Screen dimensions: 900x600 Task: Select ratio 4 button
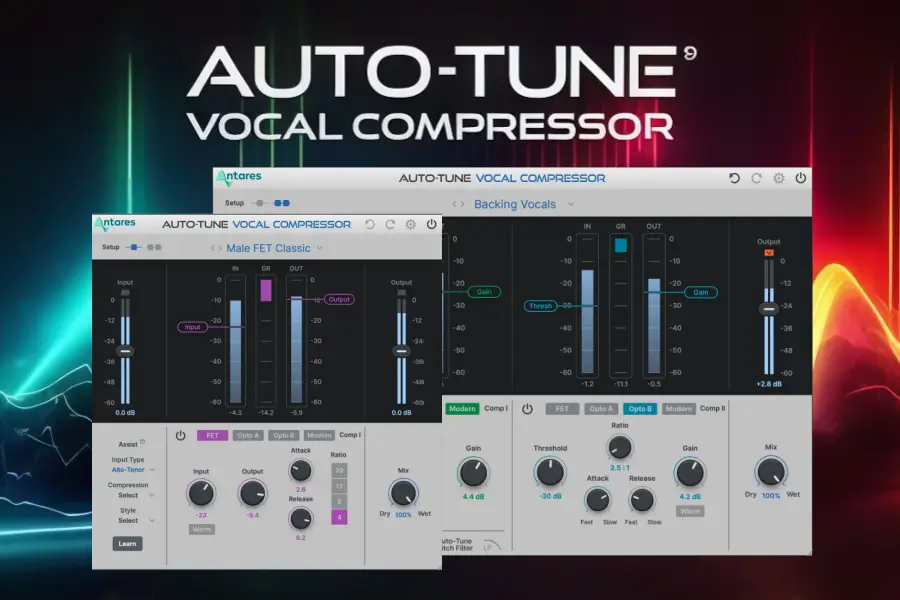click(x=339, y=517)
